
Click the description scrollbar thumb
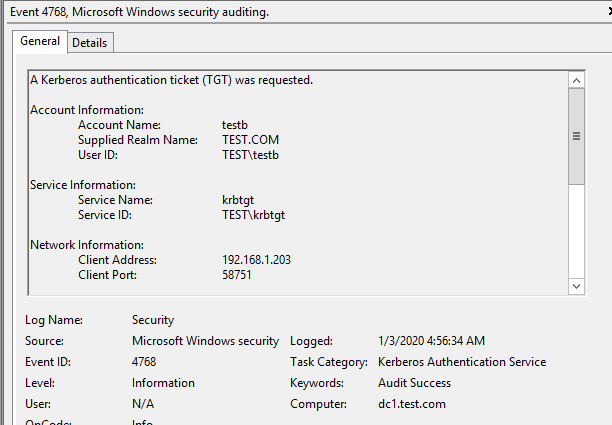coord(576,136)
